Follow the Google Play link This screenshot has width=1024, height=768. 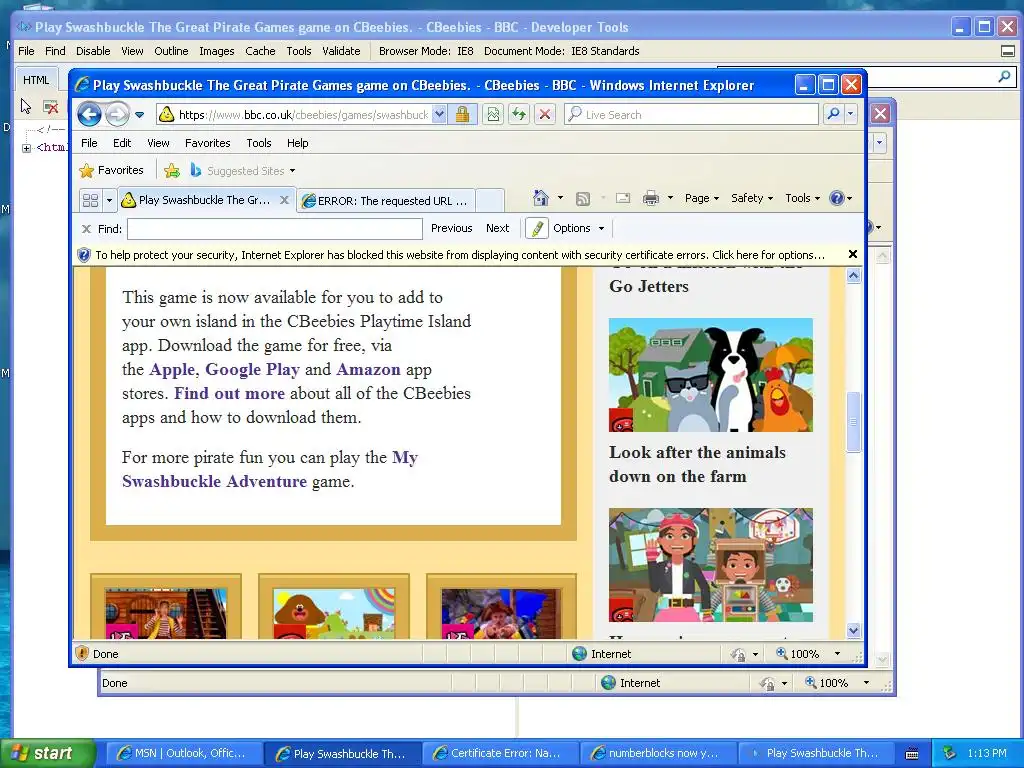pyautogui.click(x=252, y=370)
